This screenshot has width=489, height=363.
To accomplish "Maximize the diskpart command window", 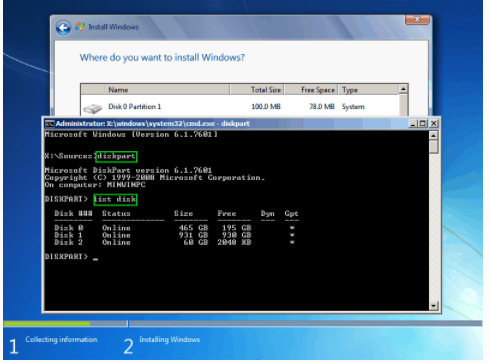I will click(x=423, y=124).
